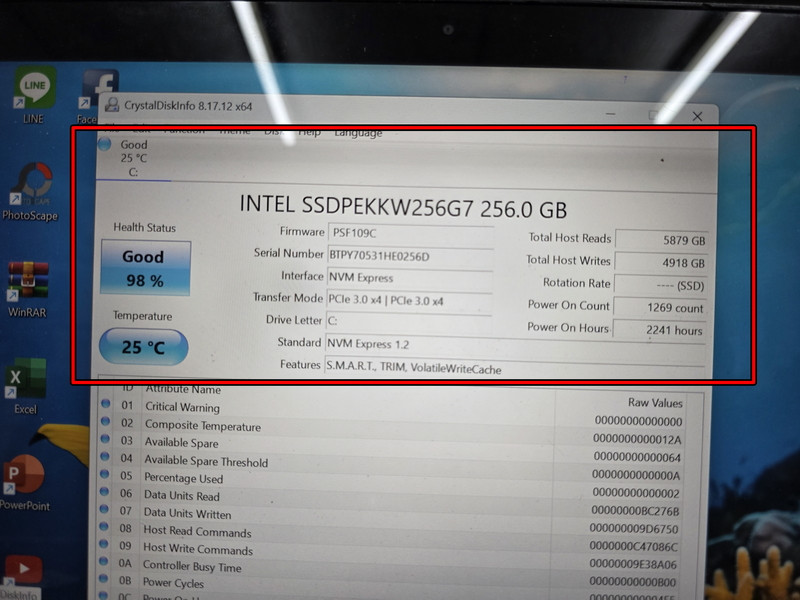This screenshot has width=800, height=600.
Task: Click status orb for Power Cycles row
Action: tap(104, 579)
